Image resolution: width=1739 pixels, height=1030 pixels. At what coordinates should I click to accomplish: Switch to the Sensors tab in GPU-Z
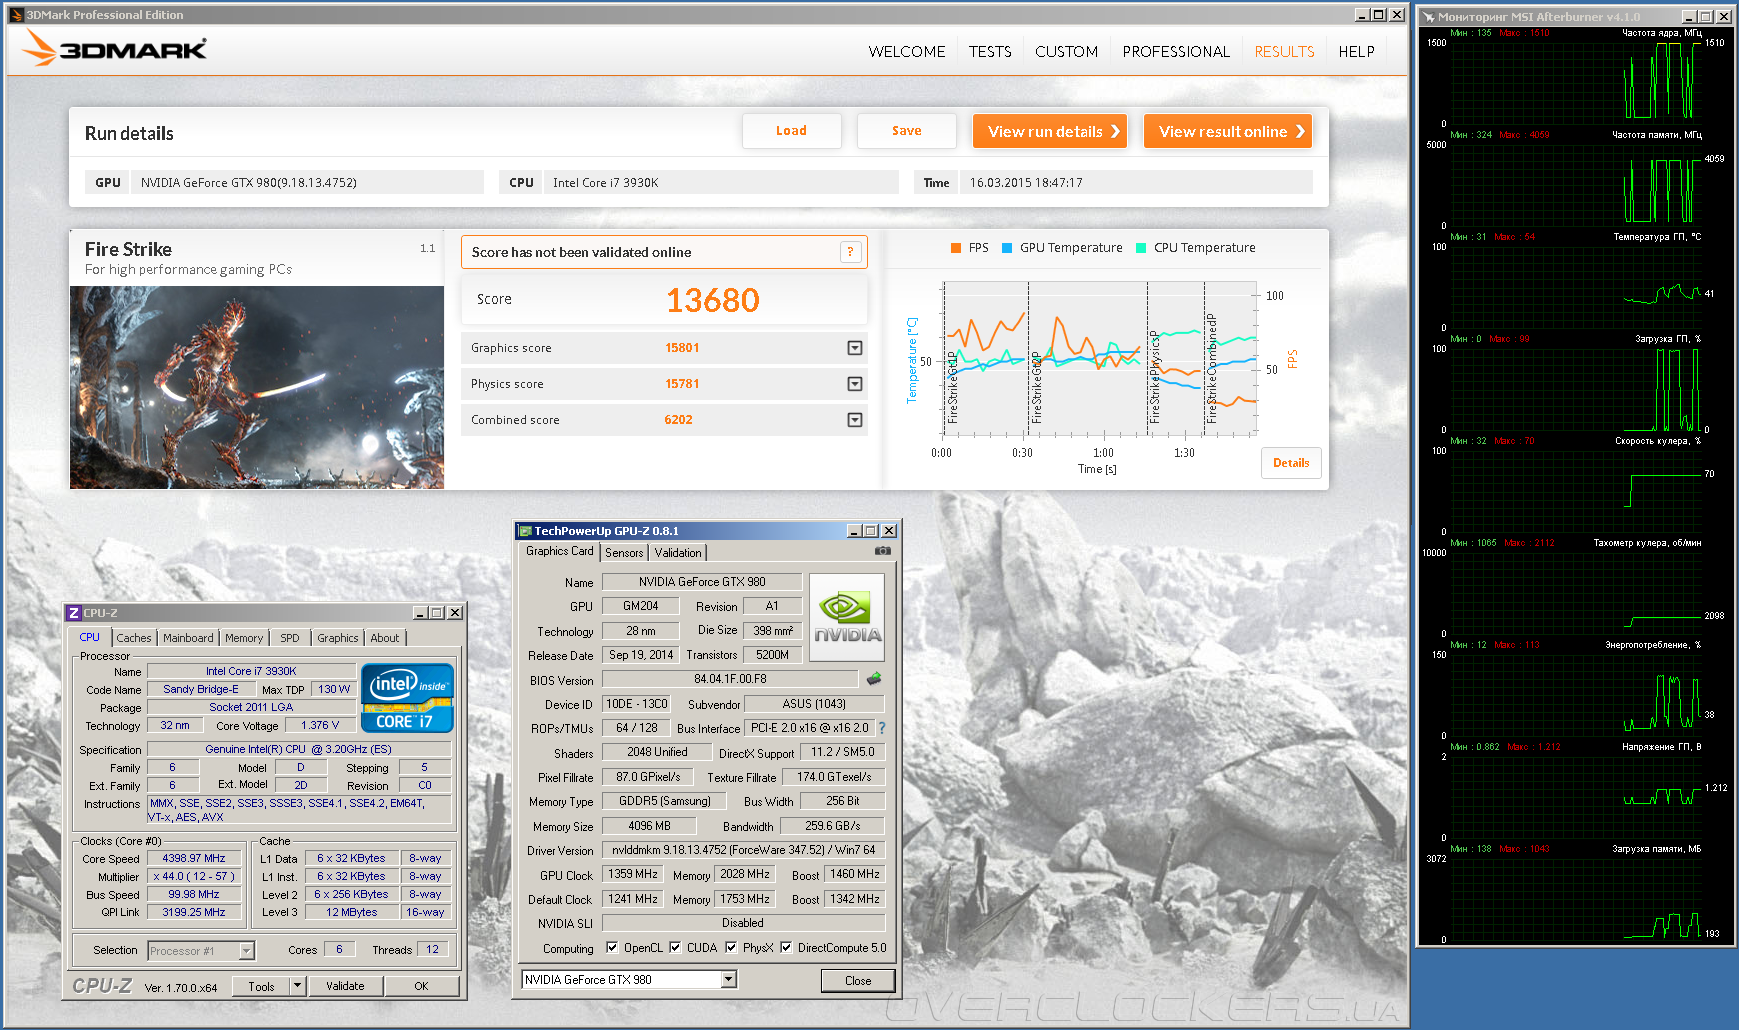(x=624, y=553)
